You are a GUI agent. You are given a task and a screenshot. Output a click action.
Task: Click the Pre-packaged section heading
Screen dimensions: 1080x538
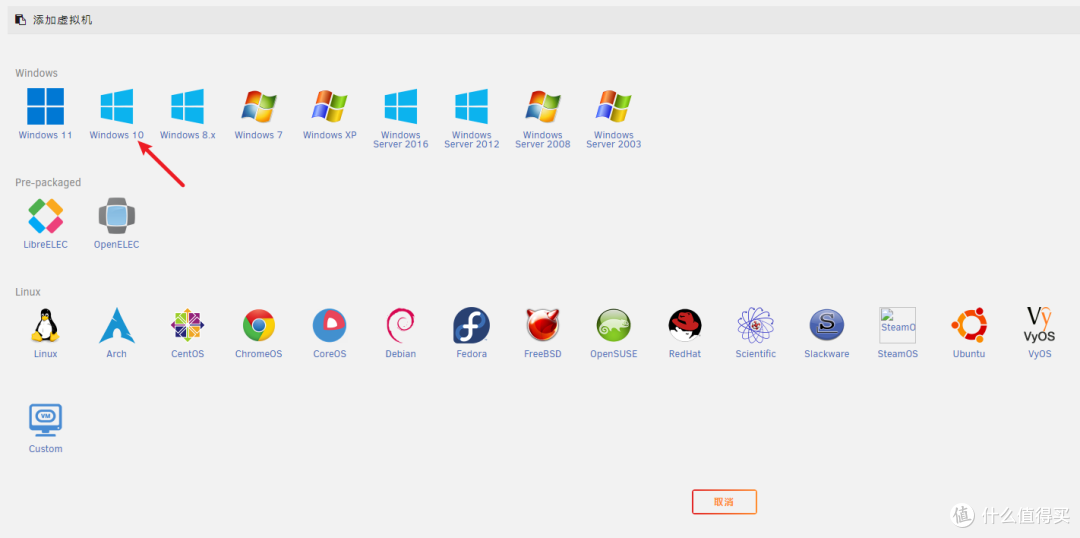click(x=48, y=183)
